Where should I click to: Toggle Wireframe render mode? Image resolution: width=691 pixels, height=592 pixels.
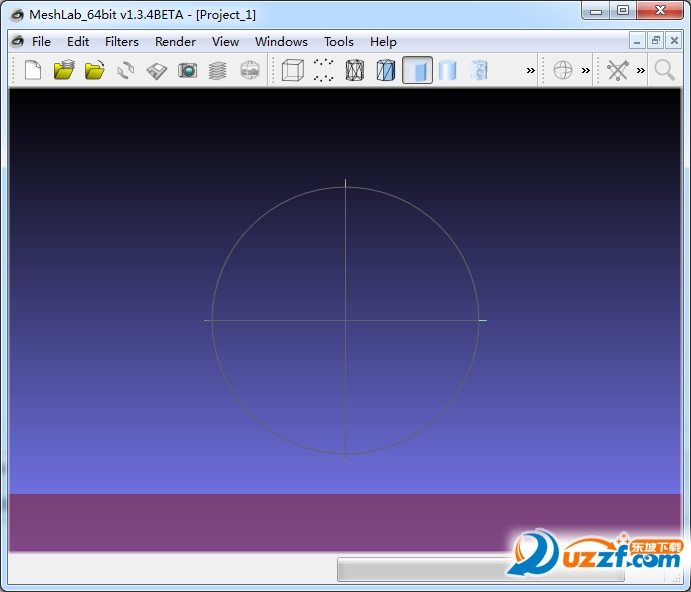pos(355,70)
